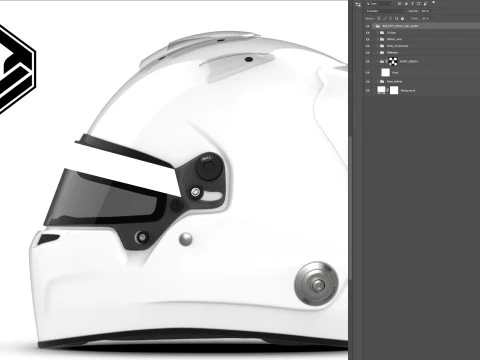Click folder icon of masked group
Viewport: 480px width, 360px height.
point(382,61)
